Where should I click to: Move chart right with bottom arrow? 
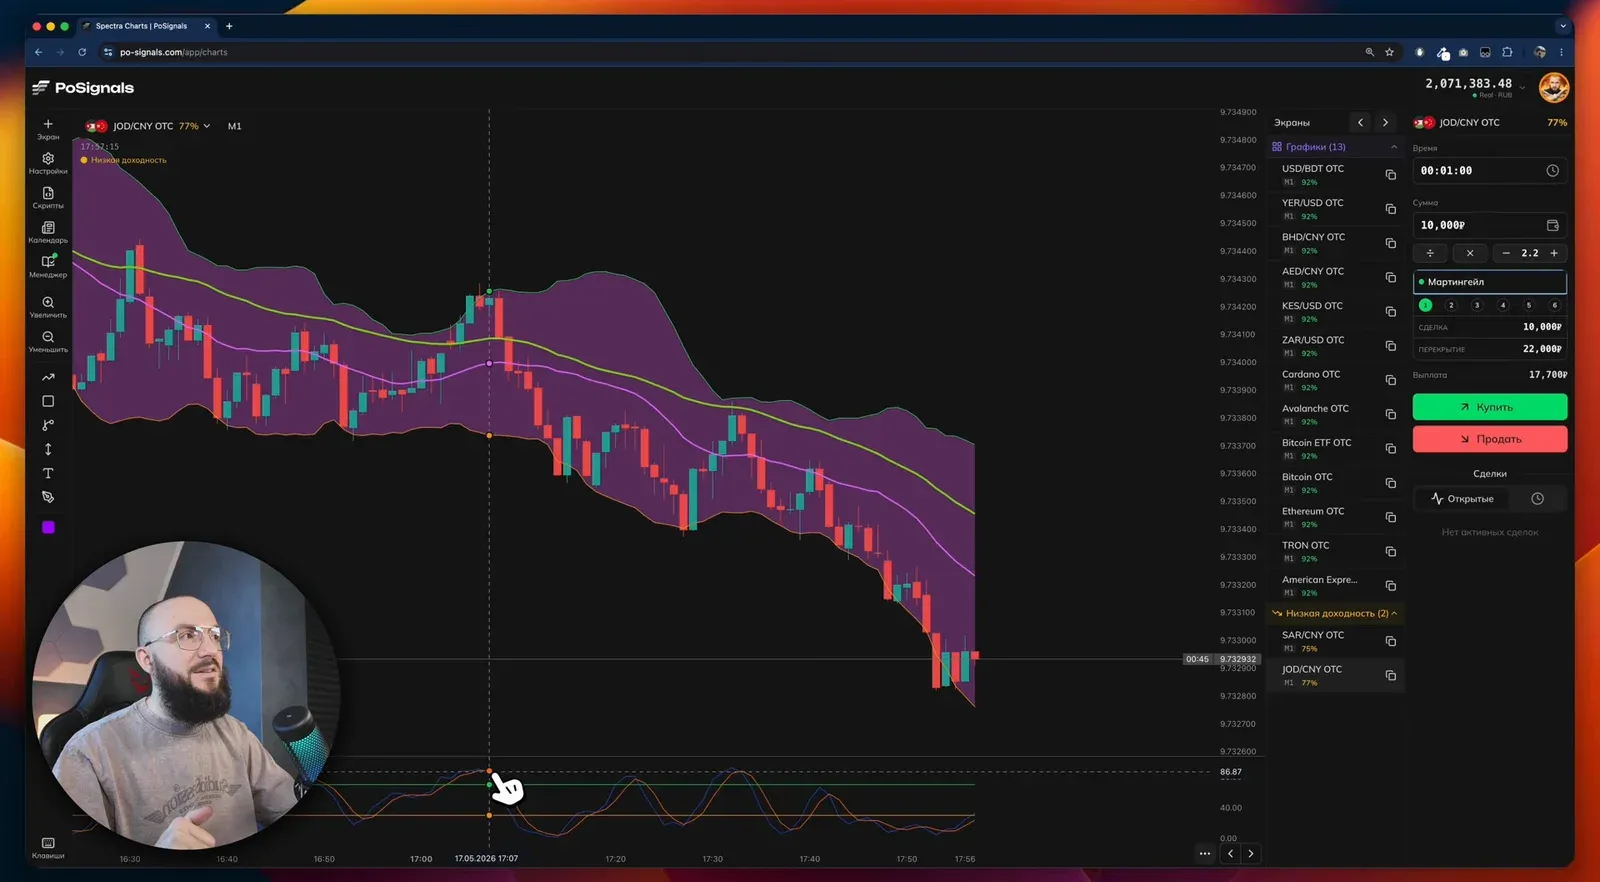click(1250, 854)
